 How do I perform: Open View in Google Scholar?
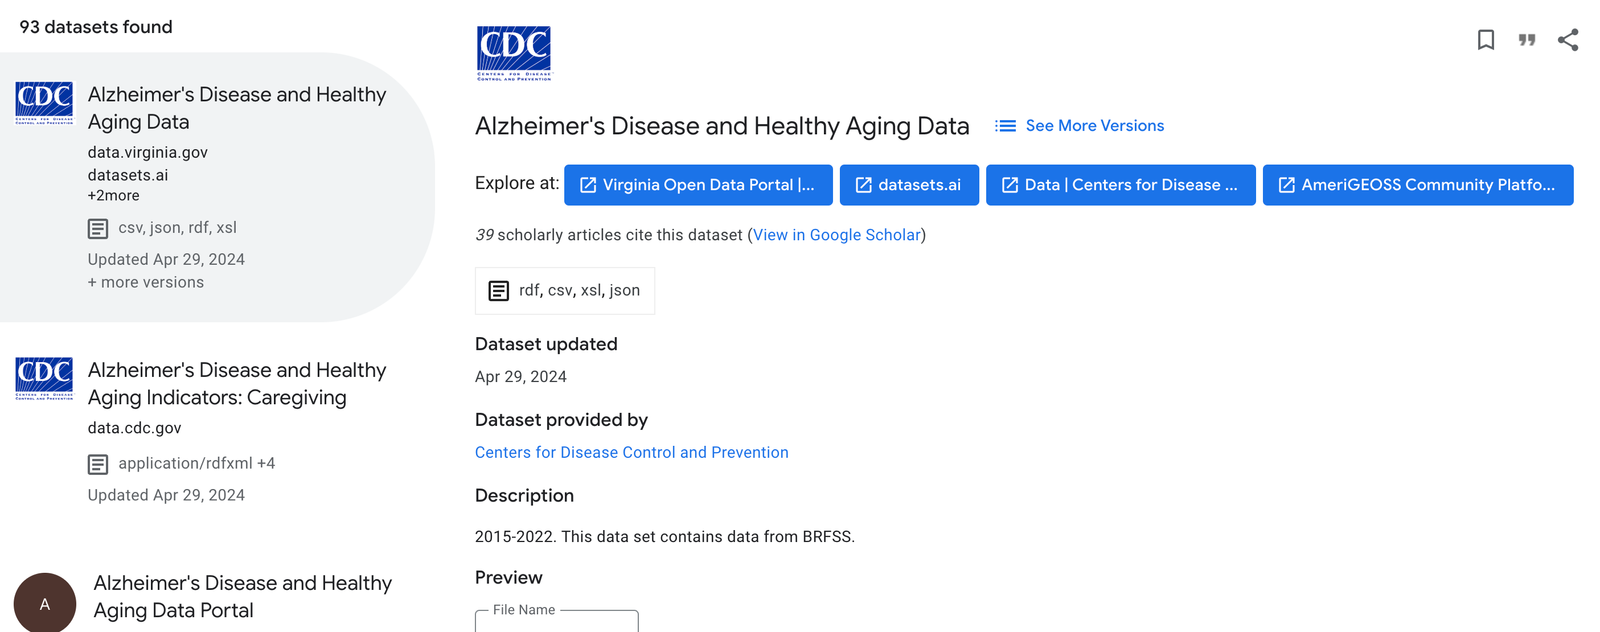tap(837, 235)
